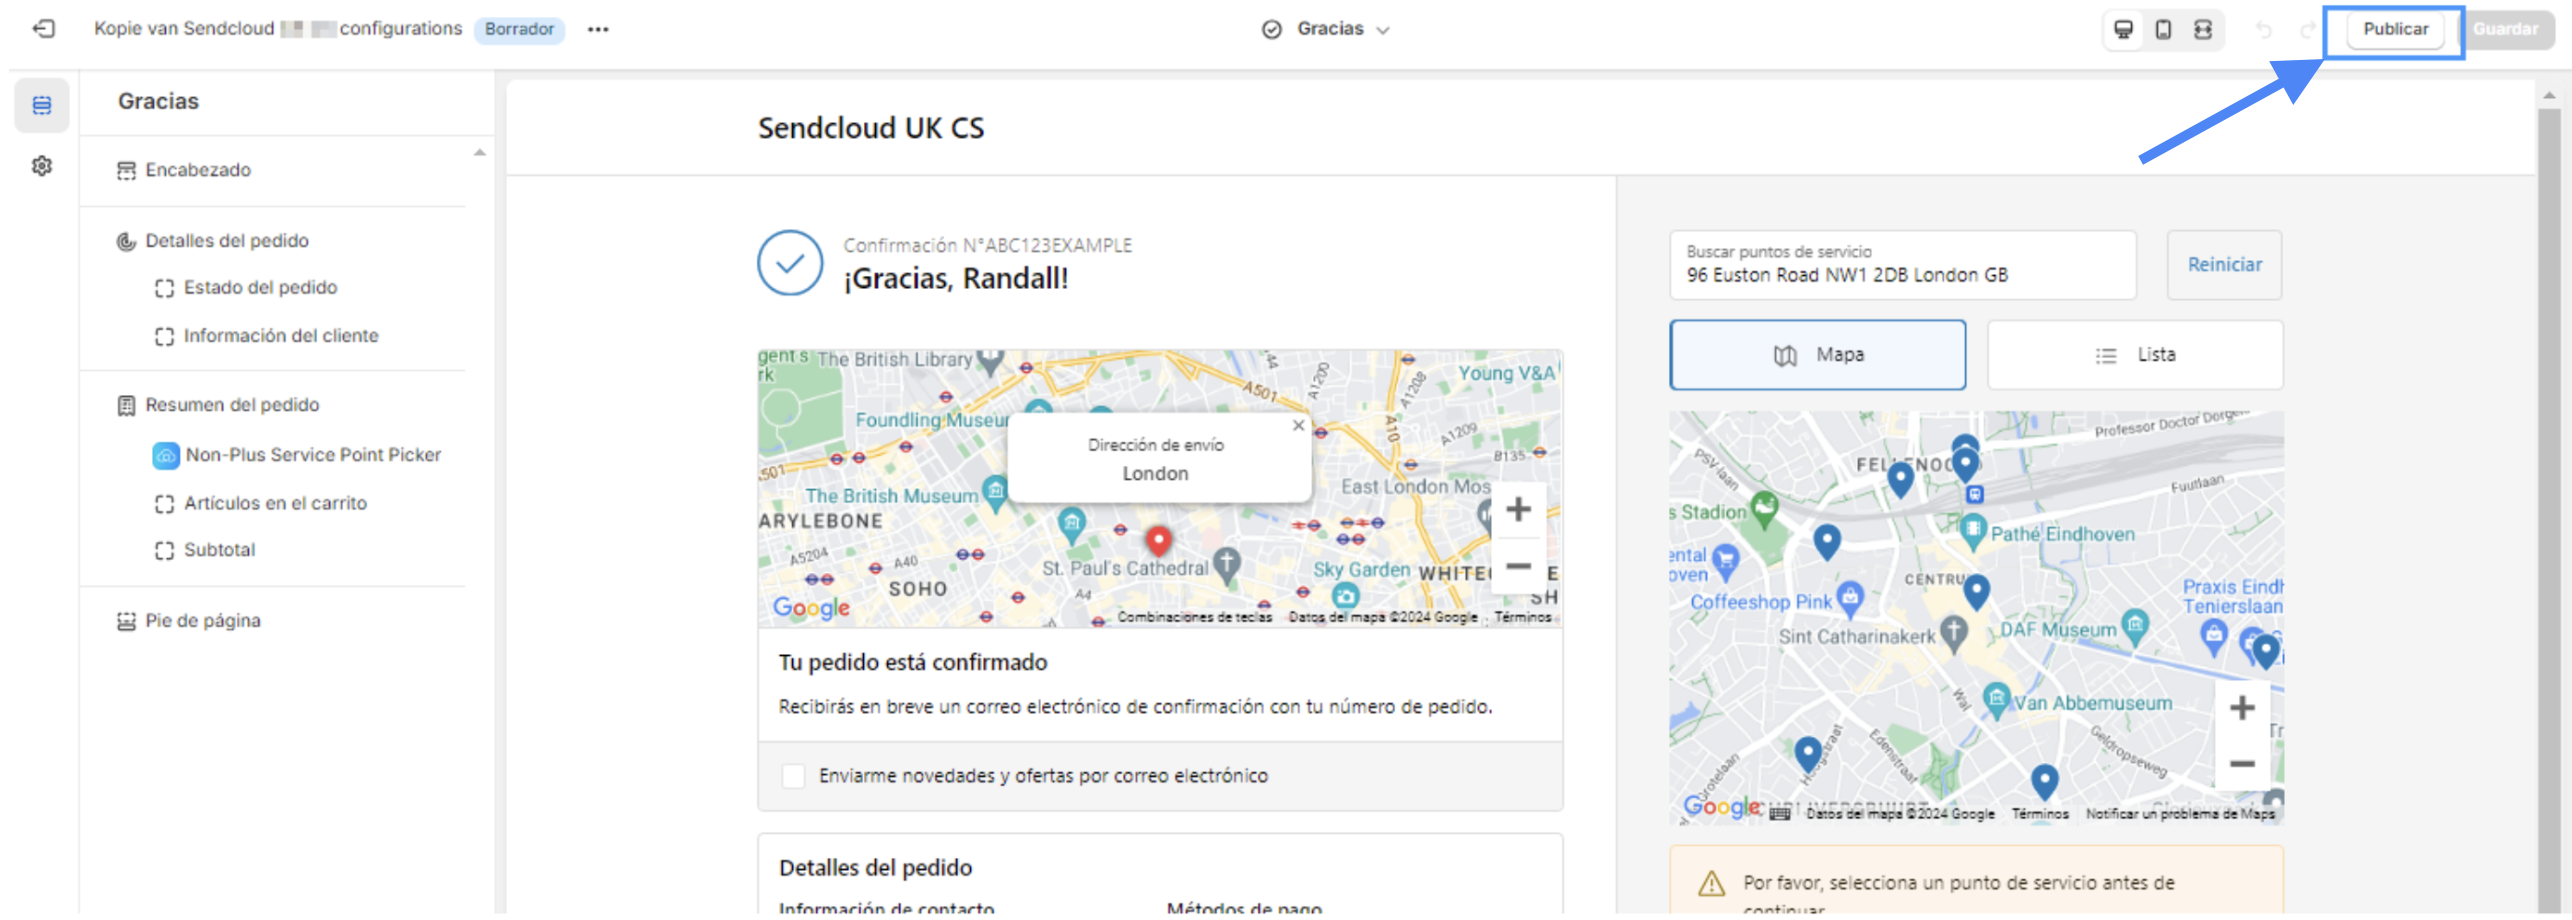Click the undo arrow icon

tap(2263, 29)
